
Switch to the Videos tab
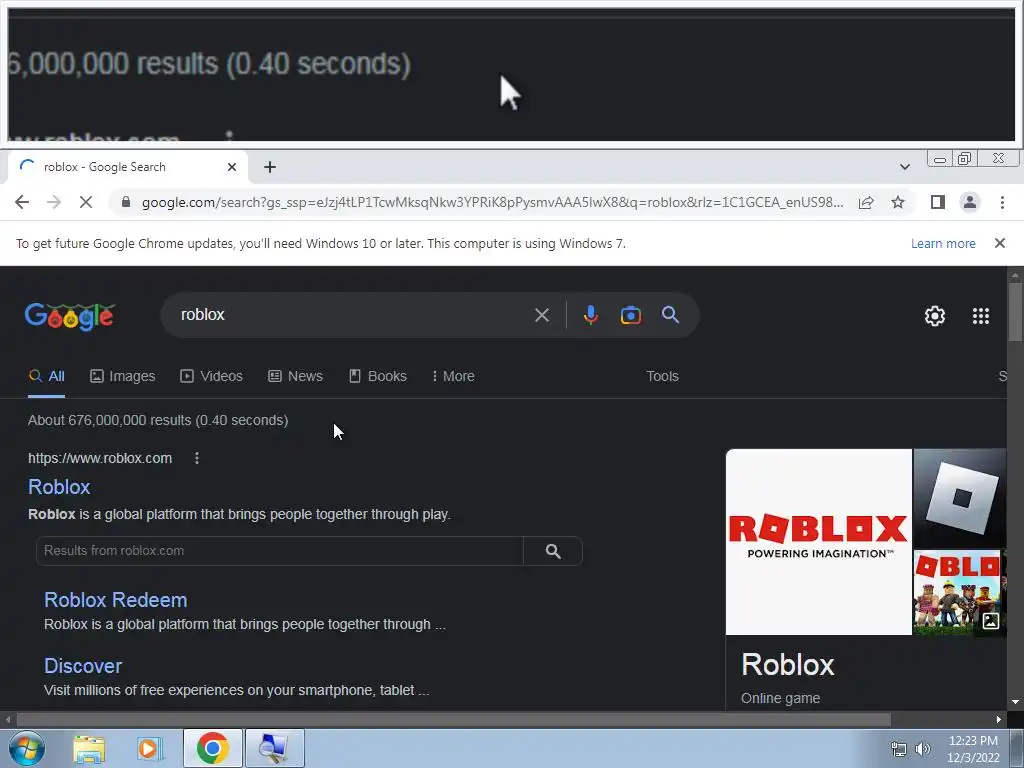(212, 376)
